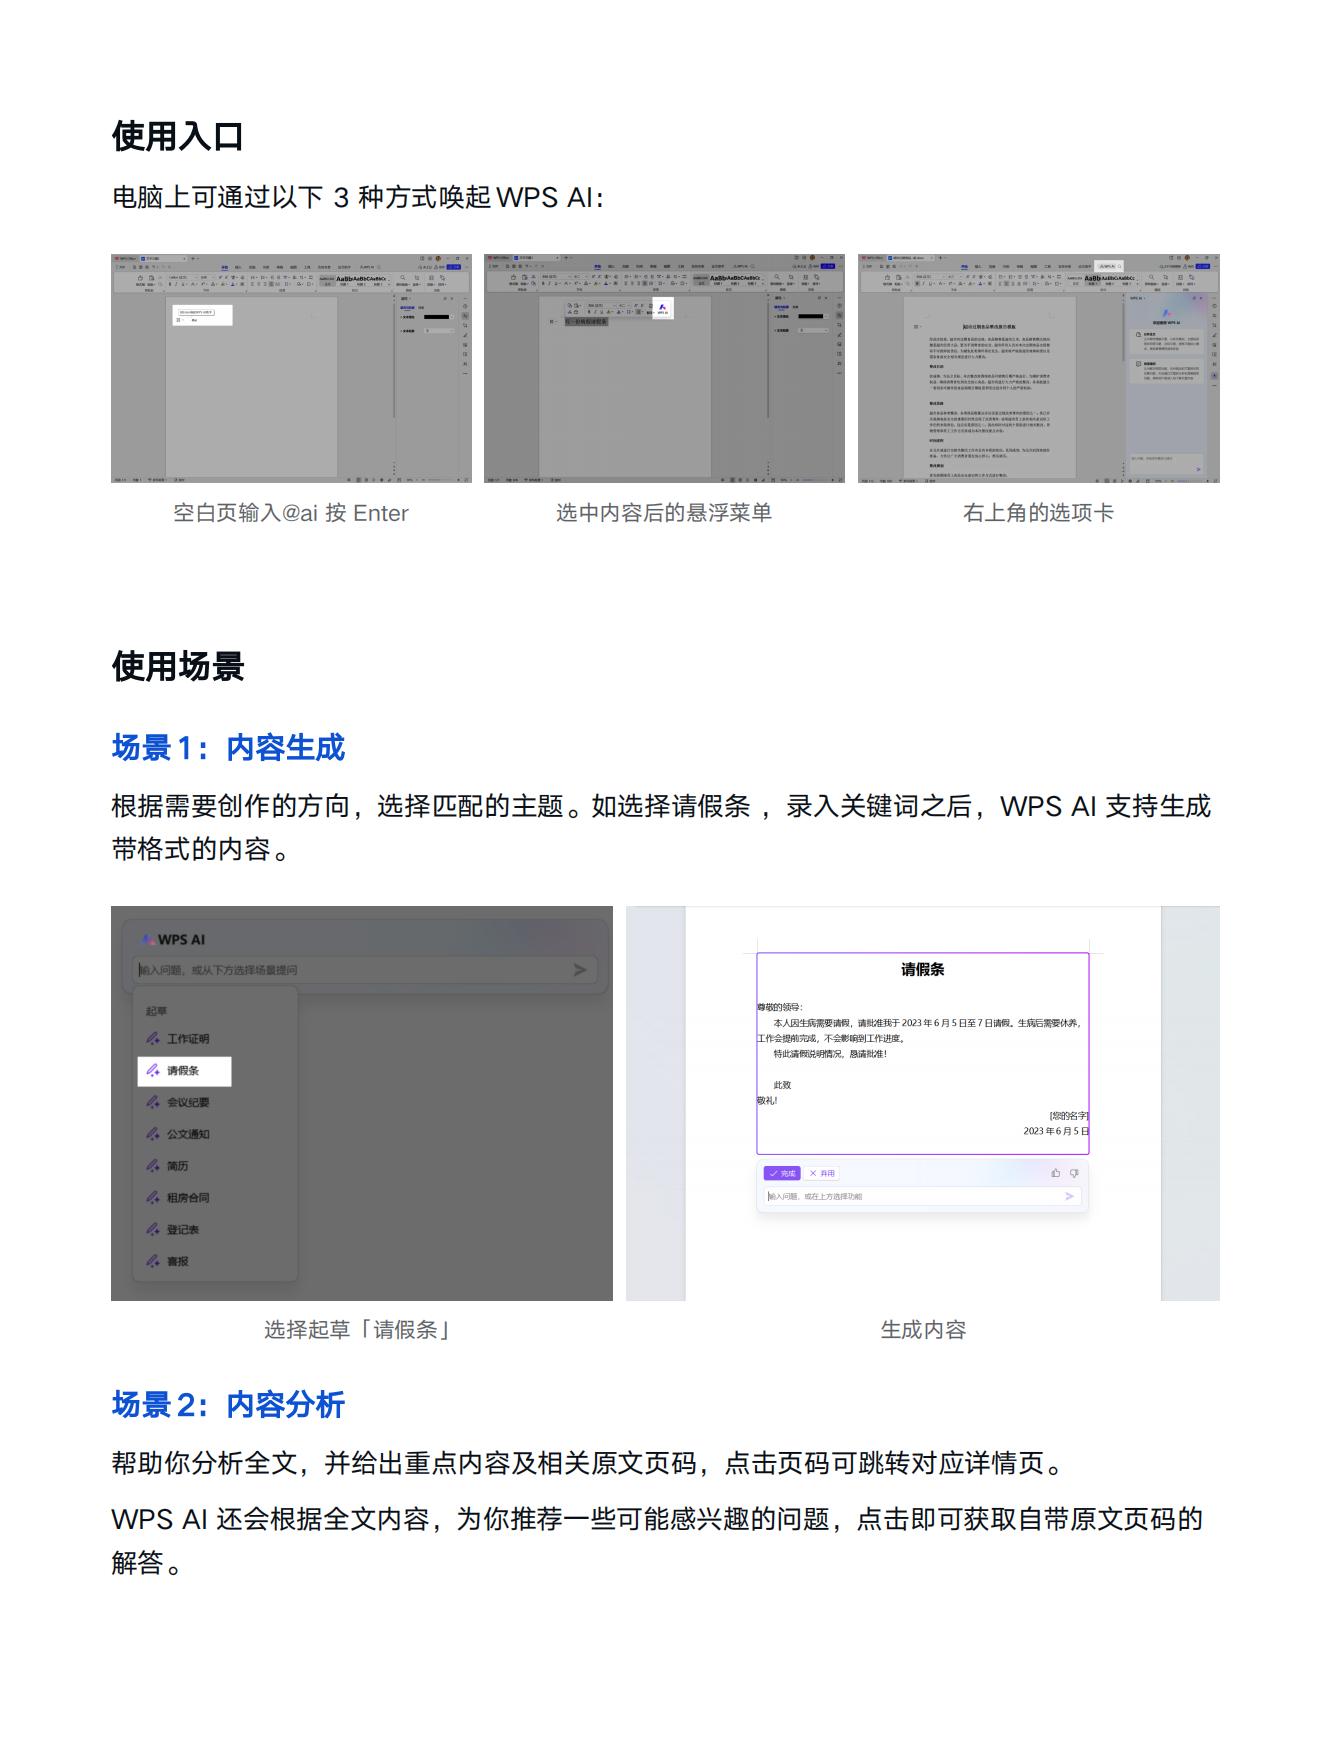Click the 使用入口 heading
The height and width of the screenshot is (1760, 1331).
(178, 137)
